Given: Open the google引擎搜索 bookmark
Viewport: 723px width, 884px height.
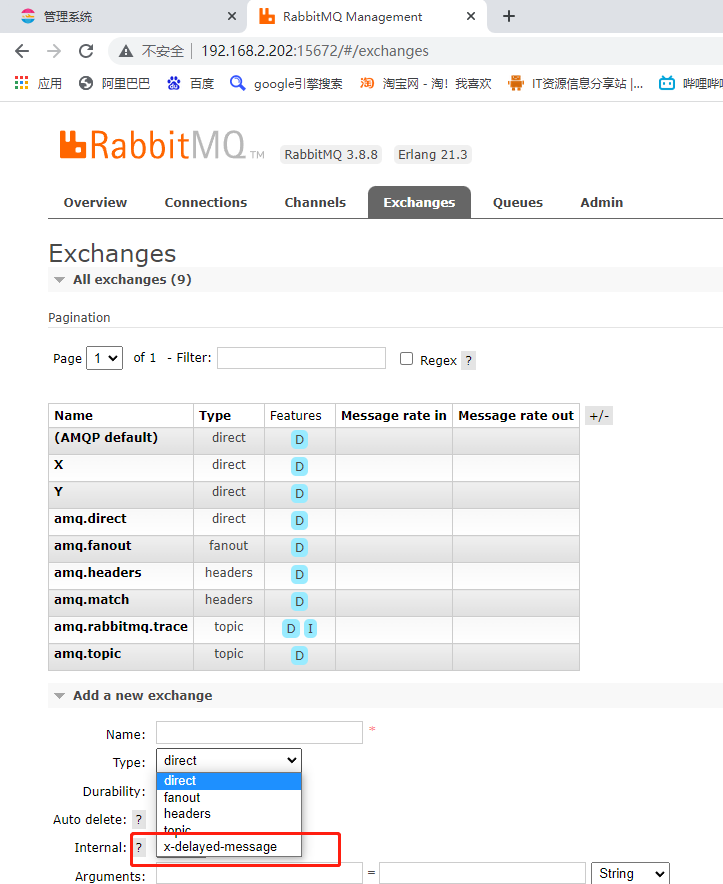Looking at the screenshot, I should tap(286, 83).
